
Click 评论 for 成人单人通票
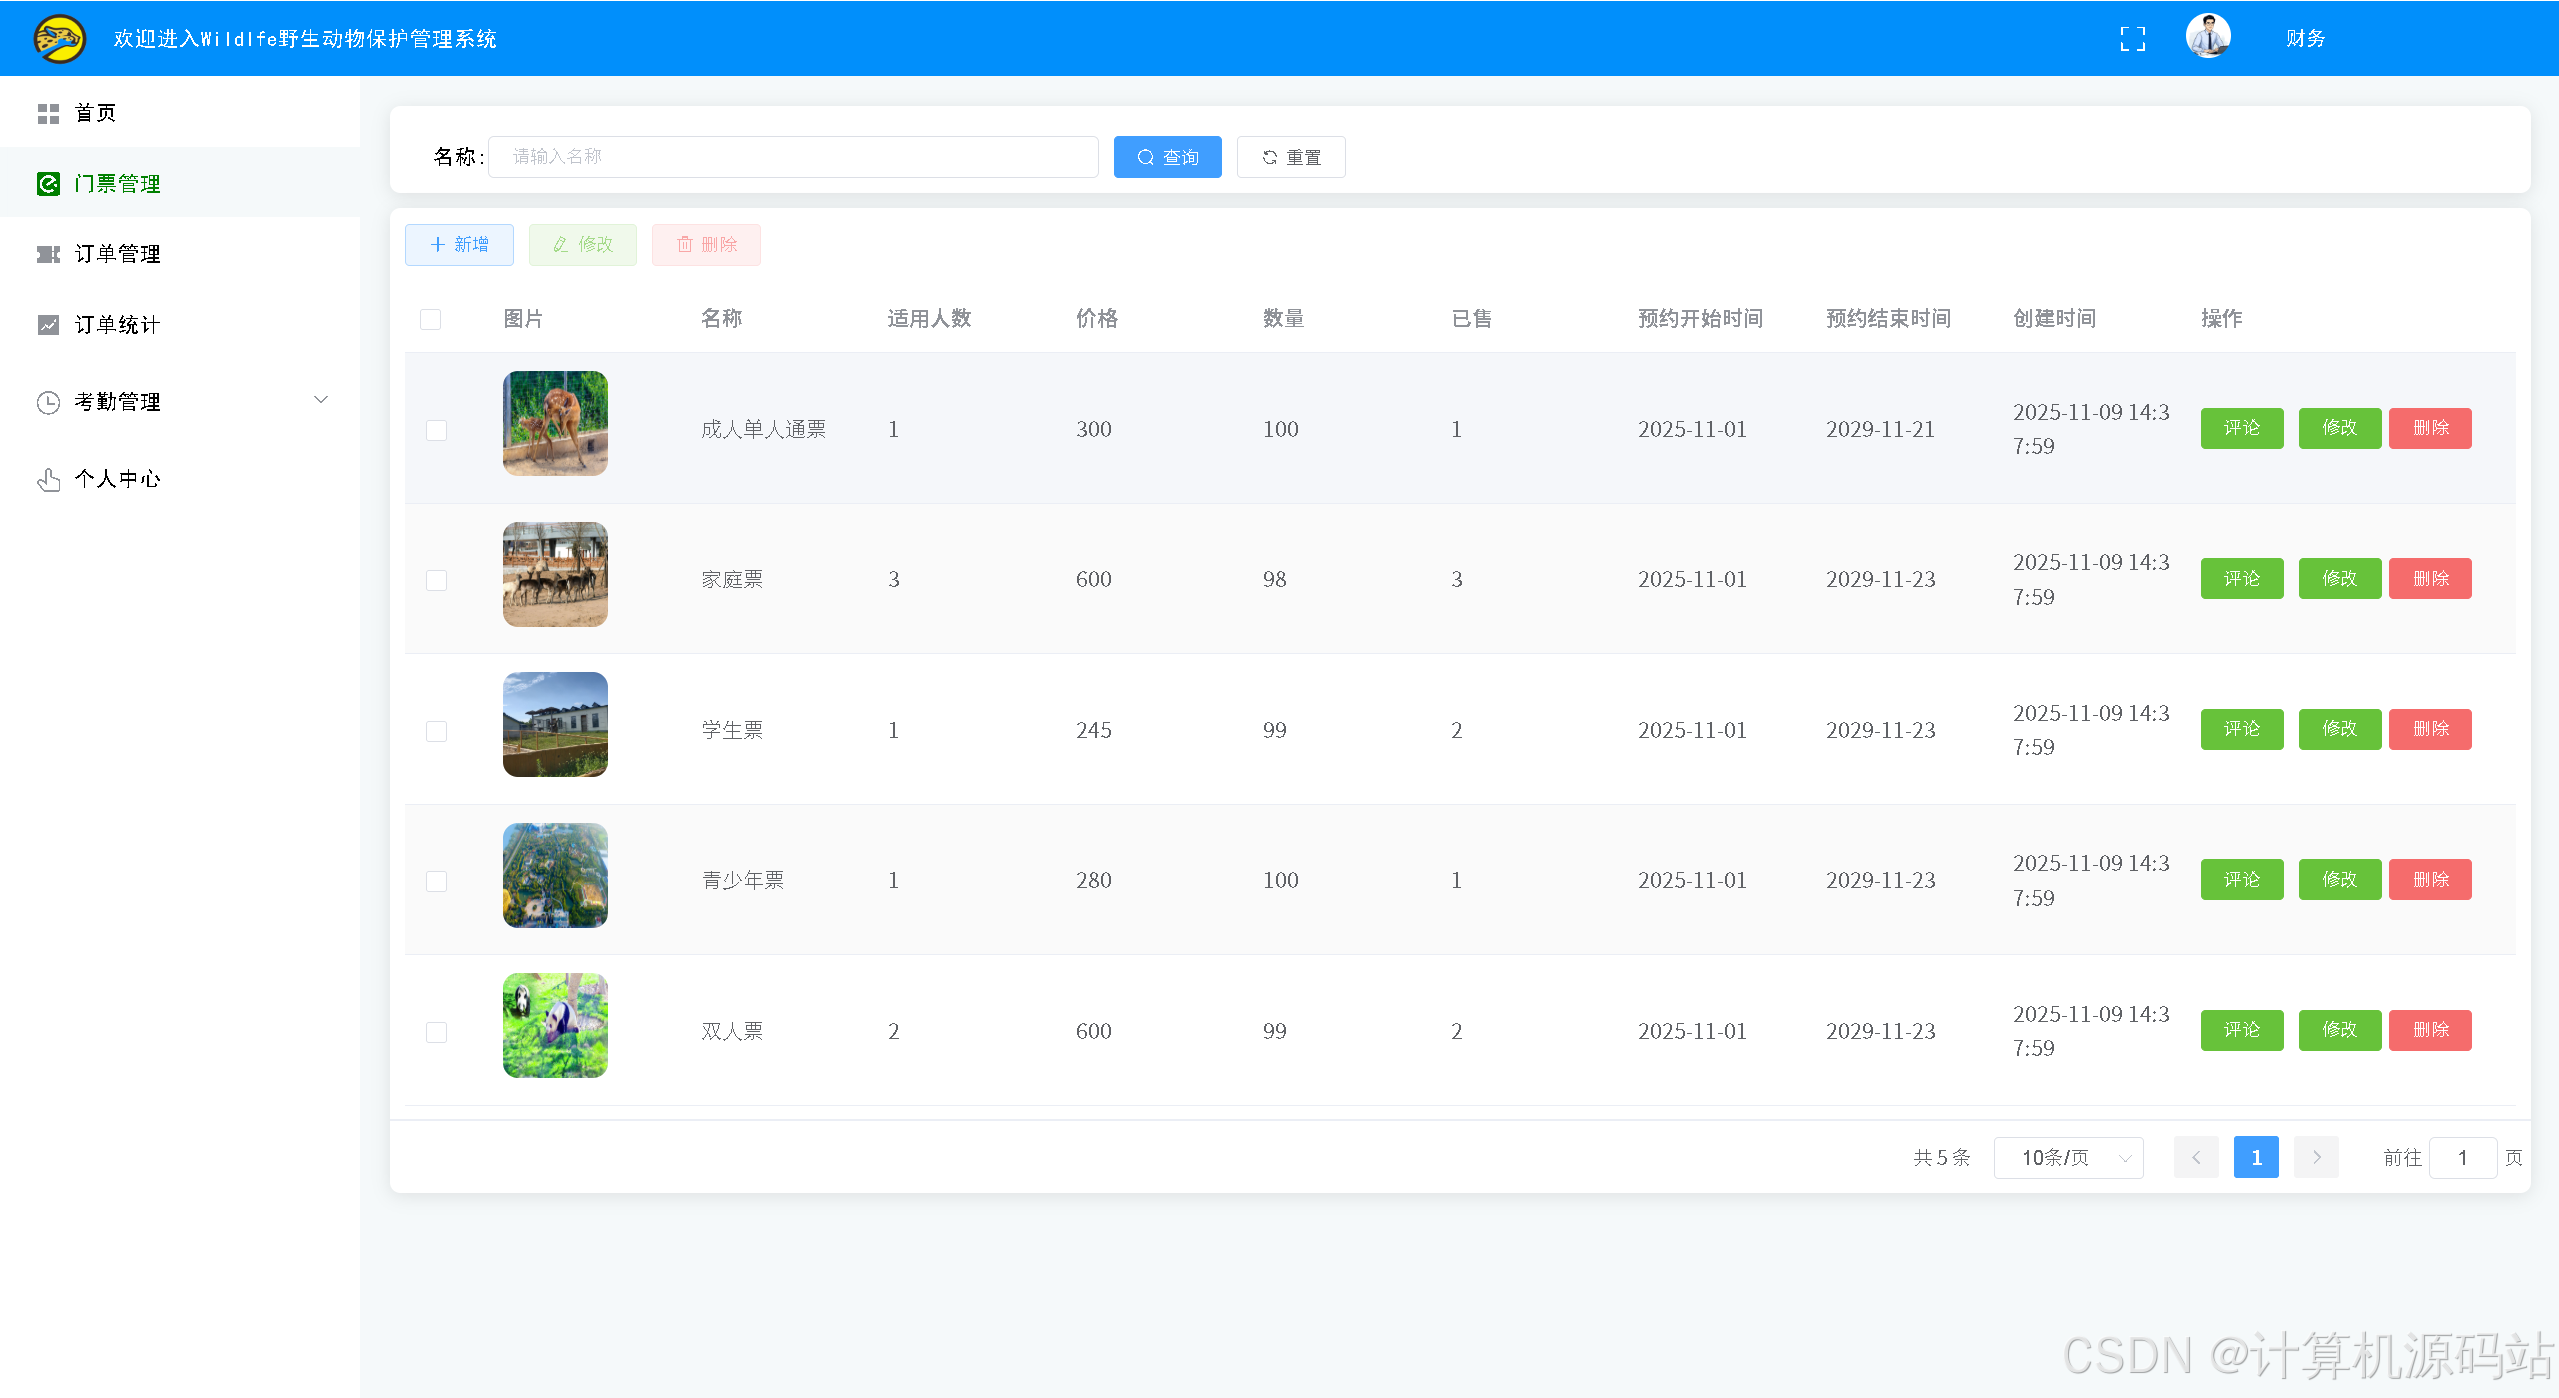click(x=2241, y=428)
